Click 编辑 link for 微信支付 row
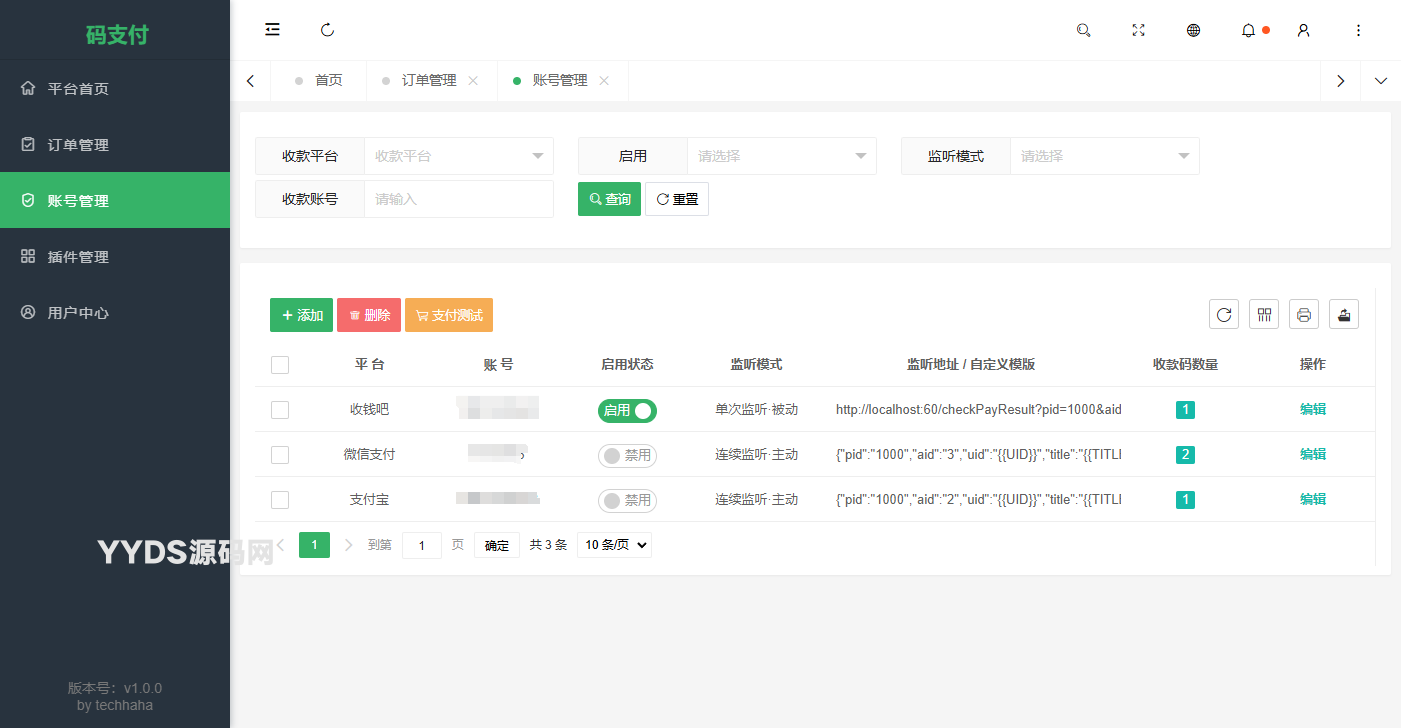This screenshot has height=728, width=1401. 1312,454
